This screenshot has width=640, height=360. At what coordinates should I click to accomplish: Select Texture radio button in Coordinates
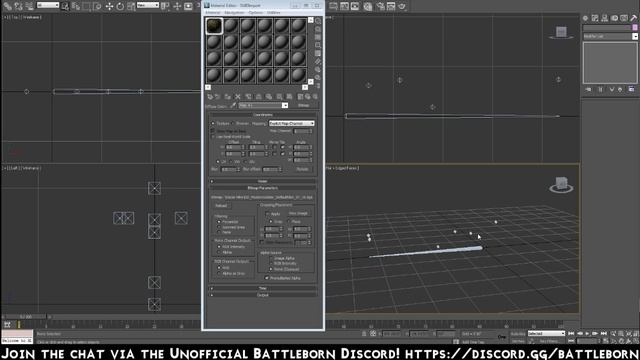[213, 123]
